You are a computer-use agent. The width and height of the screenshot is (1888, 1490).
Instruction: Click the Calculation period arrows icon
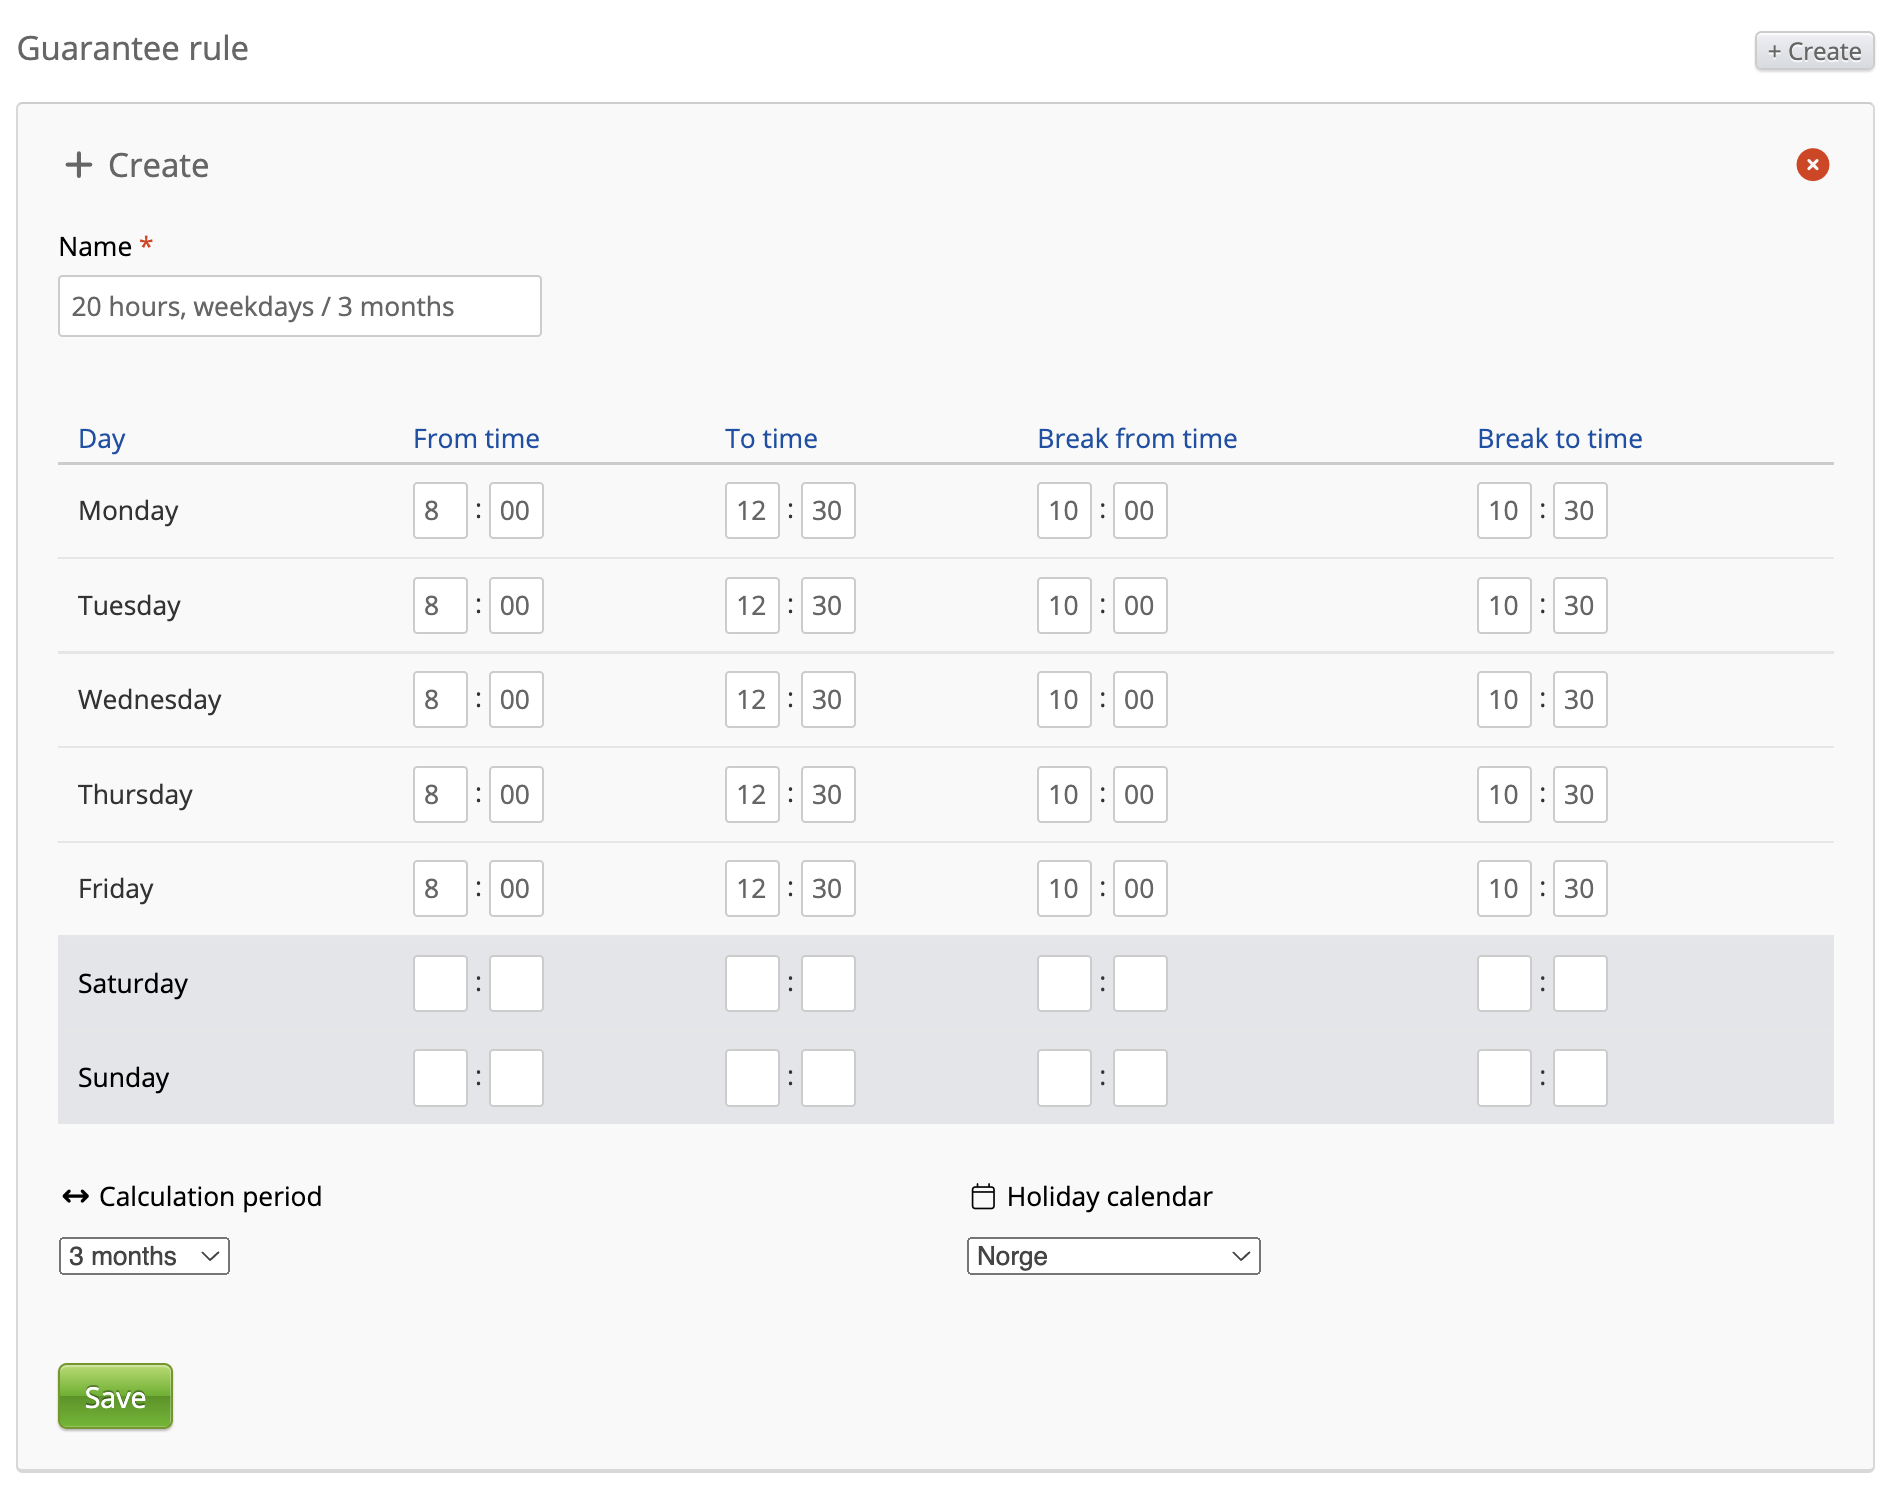(76, 1197)
